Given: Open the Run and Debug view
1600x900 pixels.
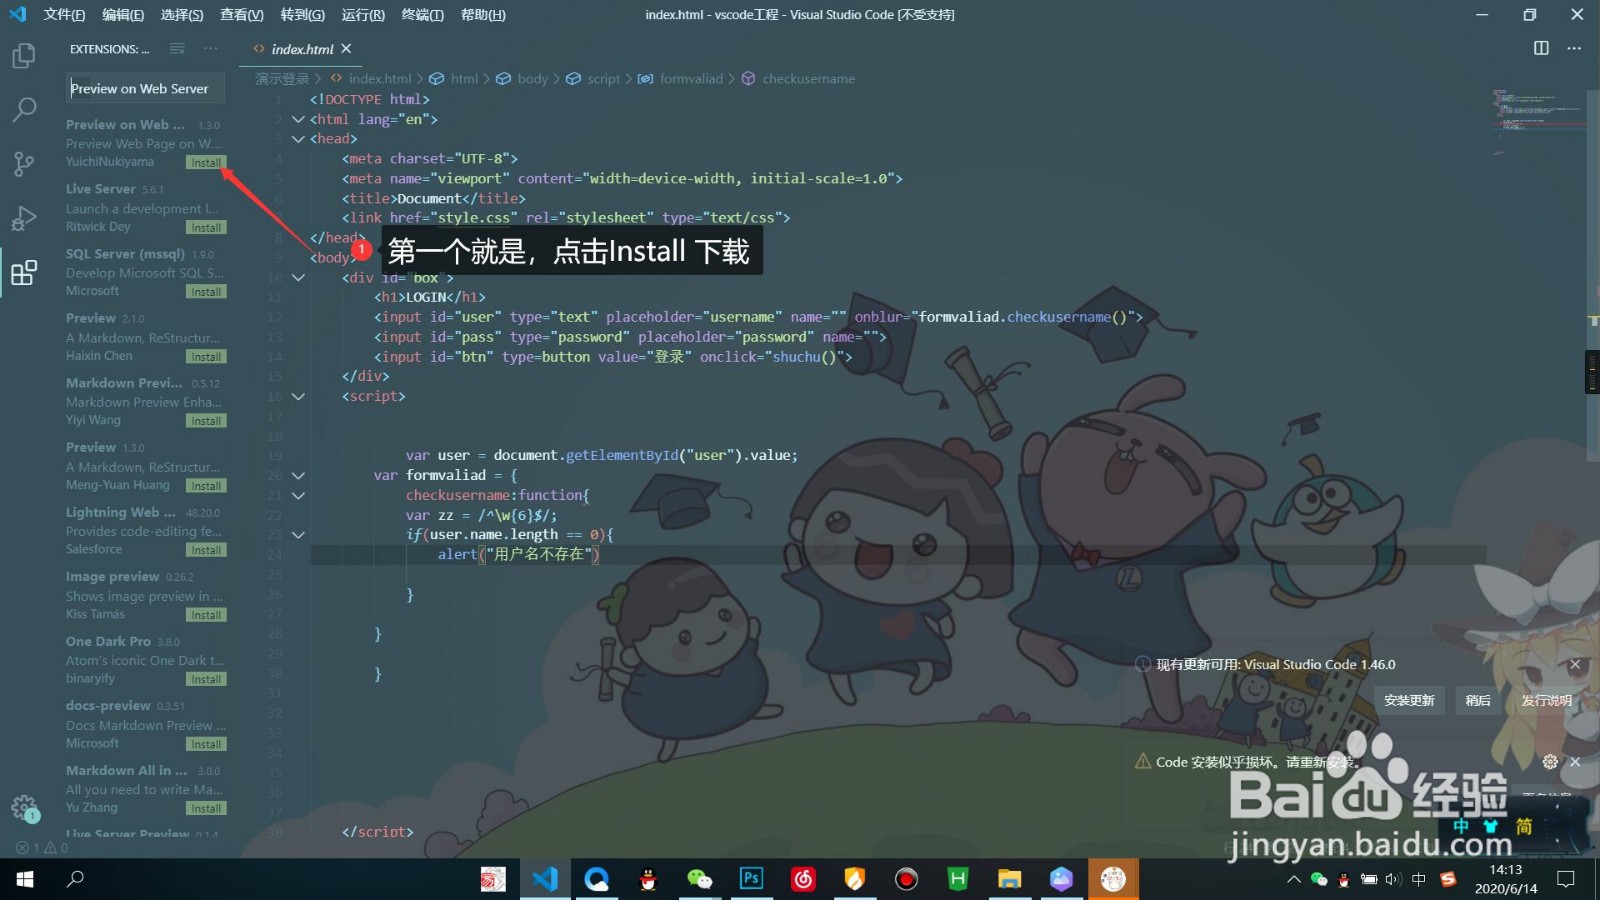Looking at the screenshot, I should 24,218.
